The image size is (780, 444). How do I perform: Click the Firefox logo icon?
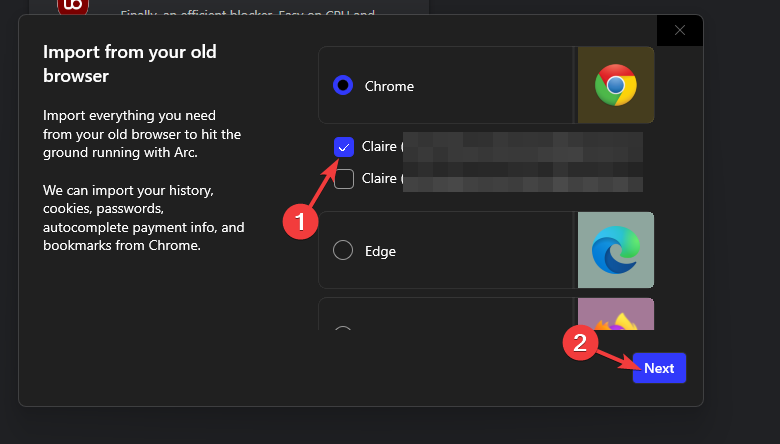[x=616, y=321]
